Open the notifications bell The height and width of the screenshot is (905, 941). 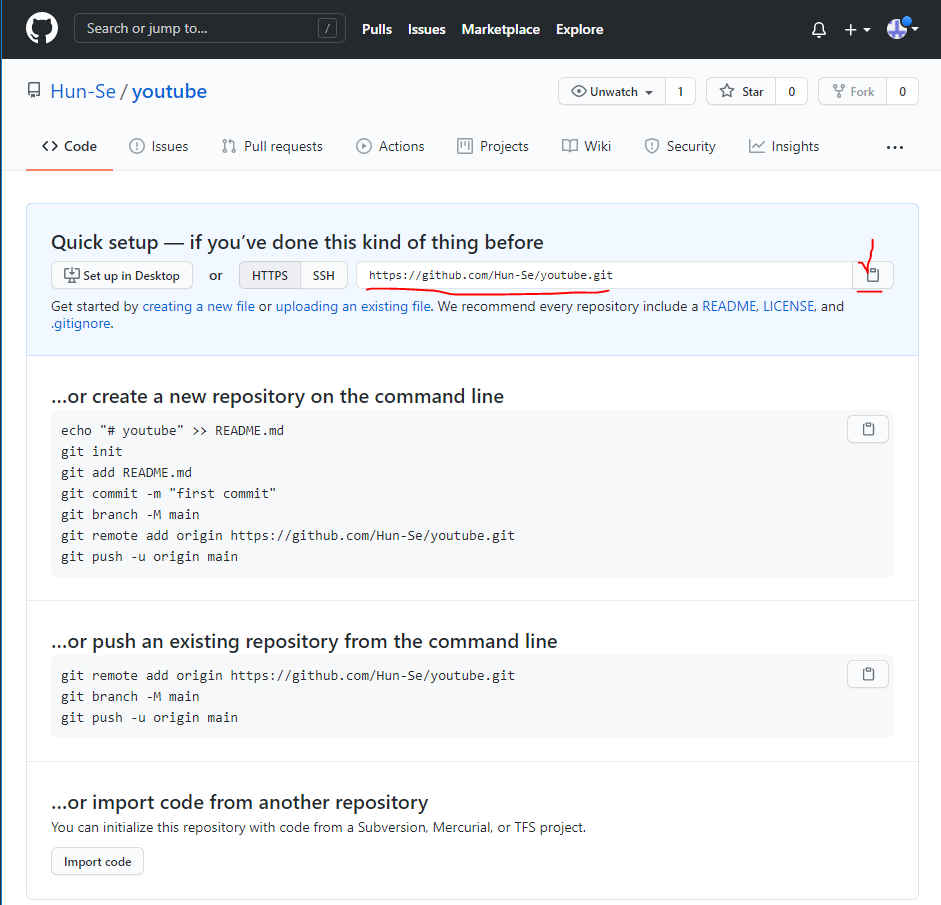click(x=819, y=29)
